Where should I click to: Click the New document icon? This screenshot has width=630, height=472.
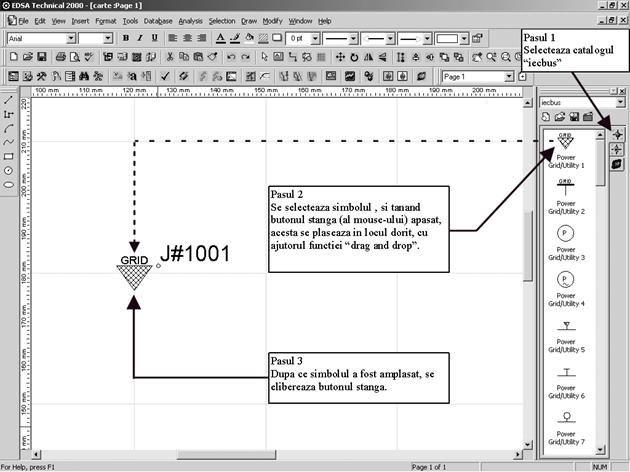12,57
